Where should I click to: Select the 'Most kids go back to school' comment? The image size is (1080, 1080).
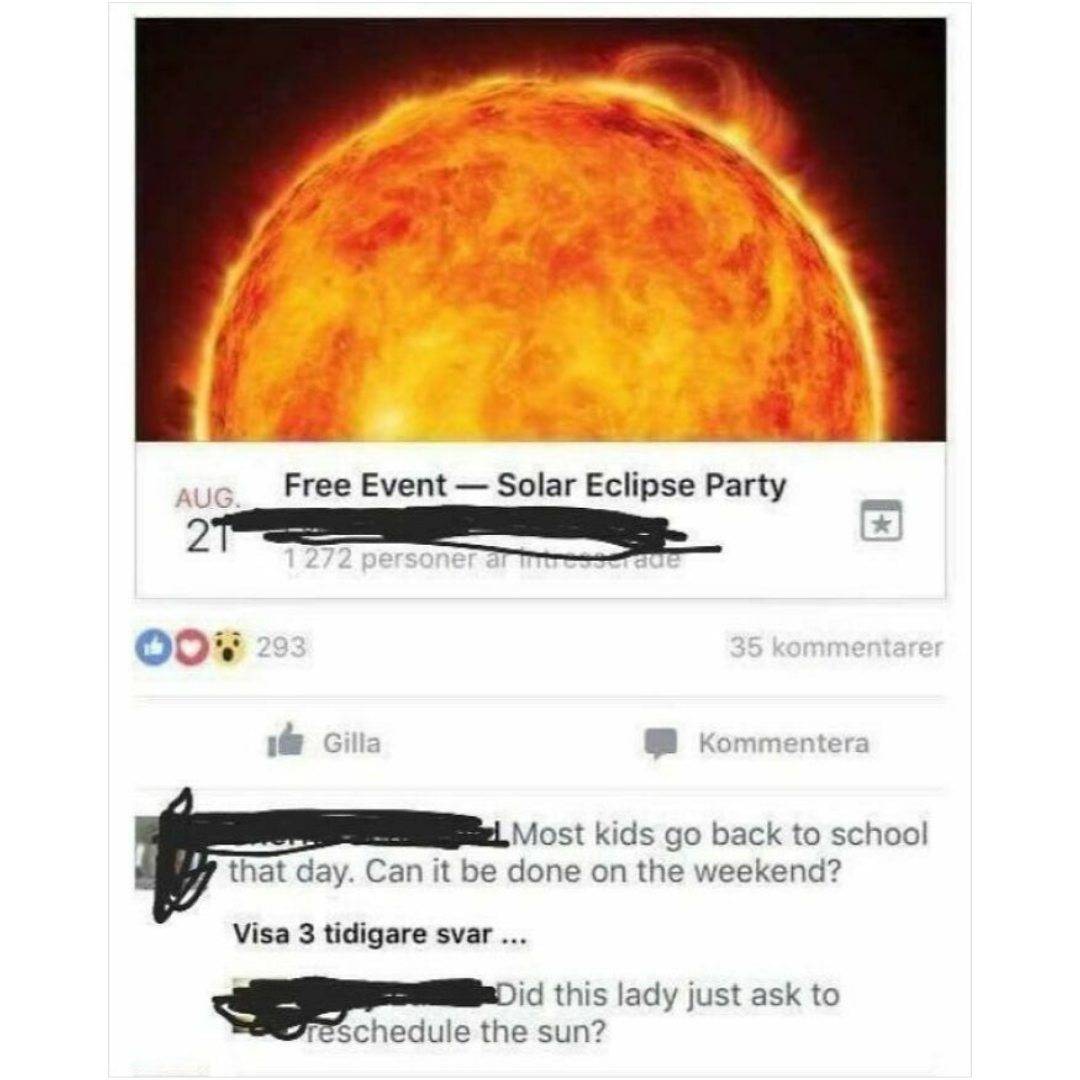click(x=578, y=853)
